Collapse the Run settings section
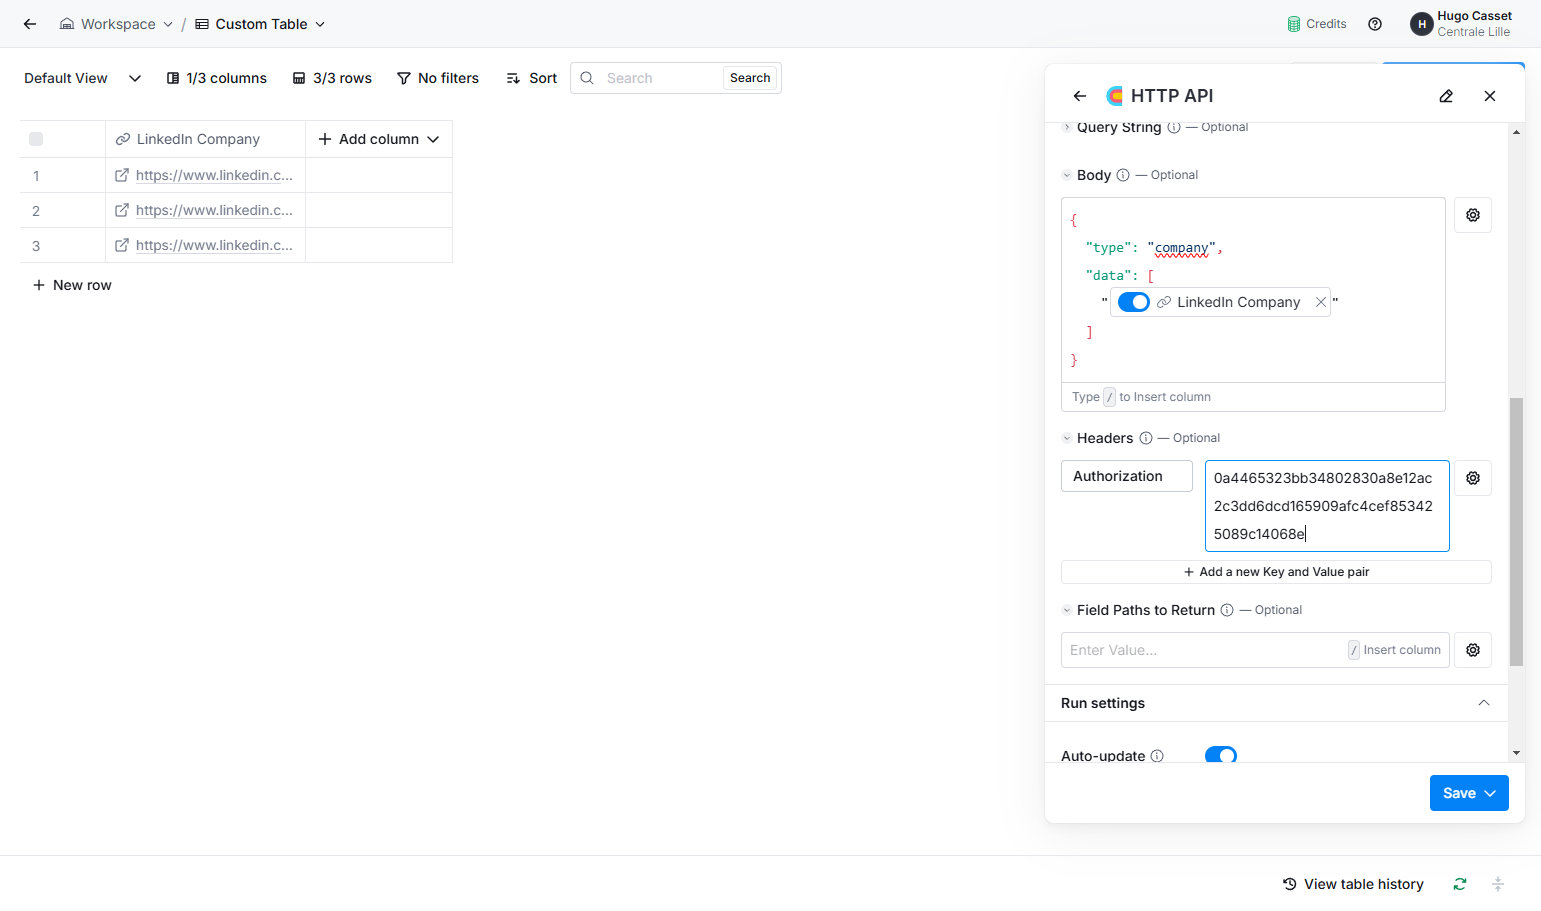The height and width of the screenshot is (911, 1541). pyautogui.click(x=1484, y=703)
